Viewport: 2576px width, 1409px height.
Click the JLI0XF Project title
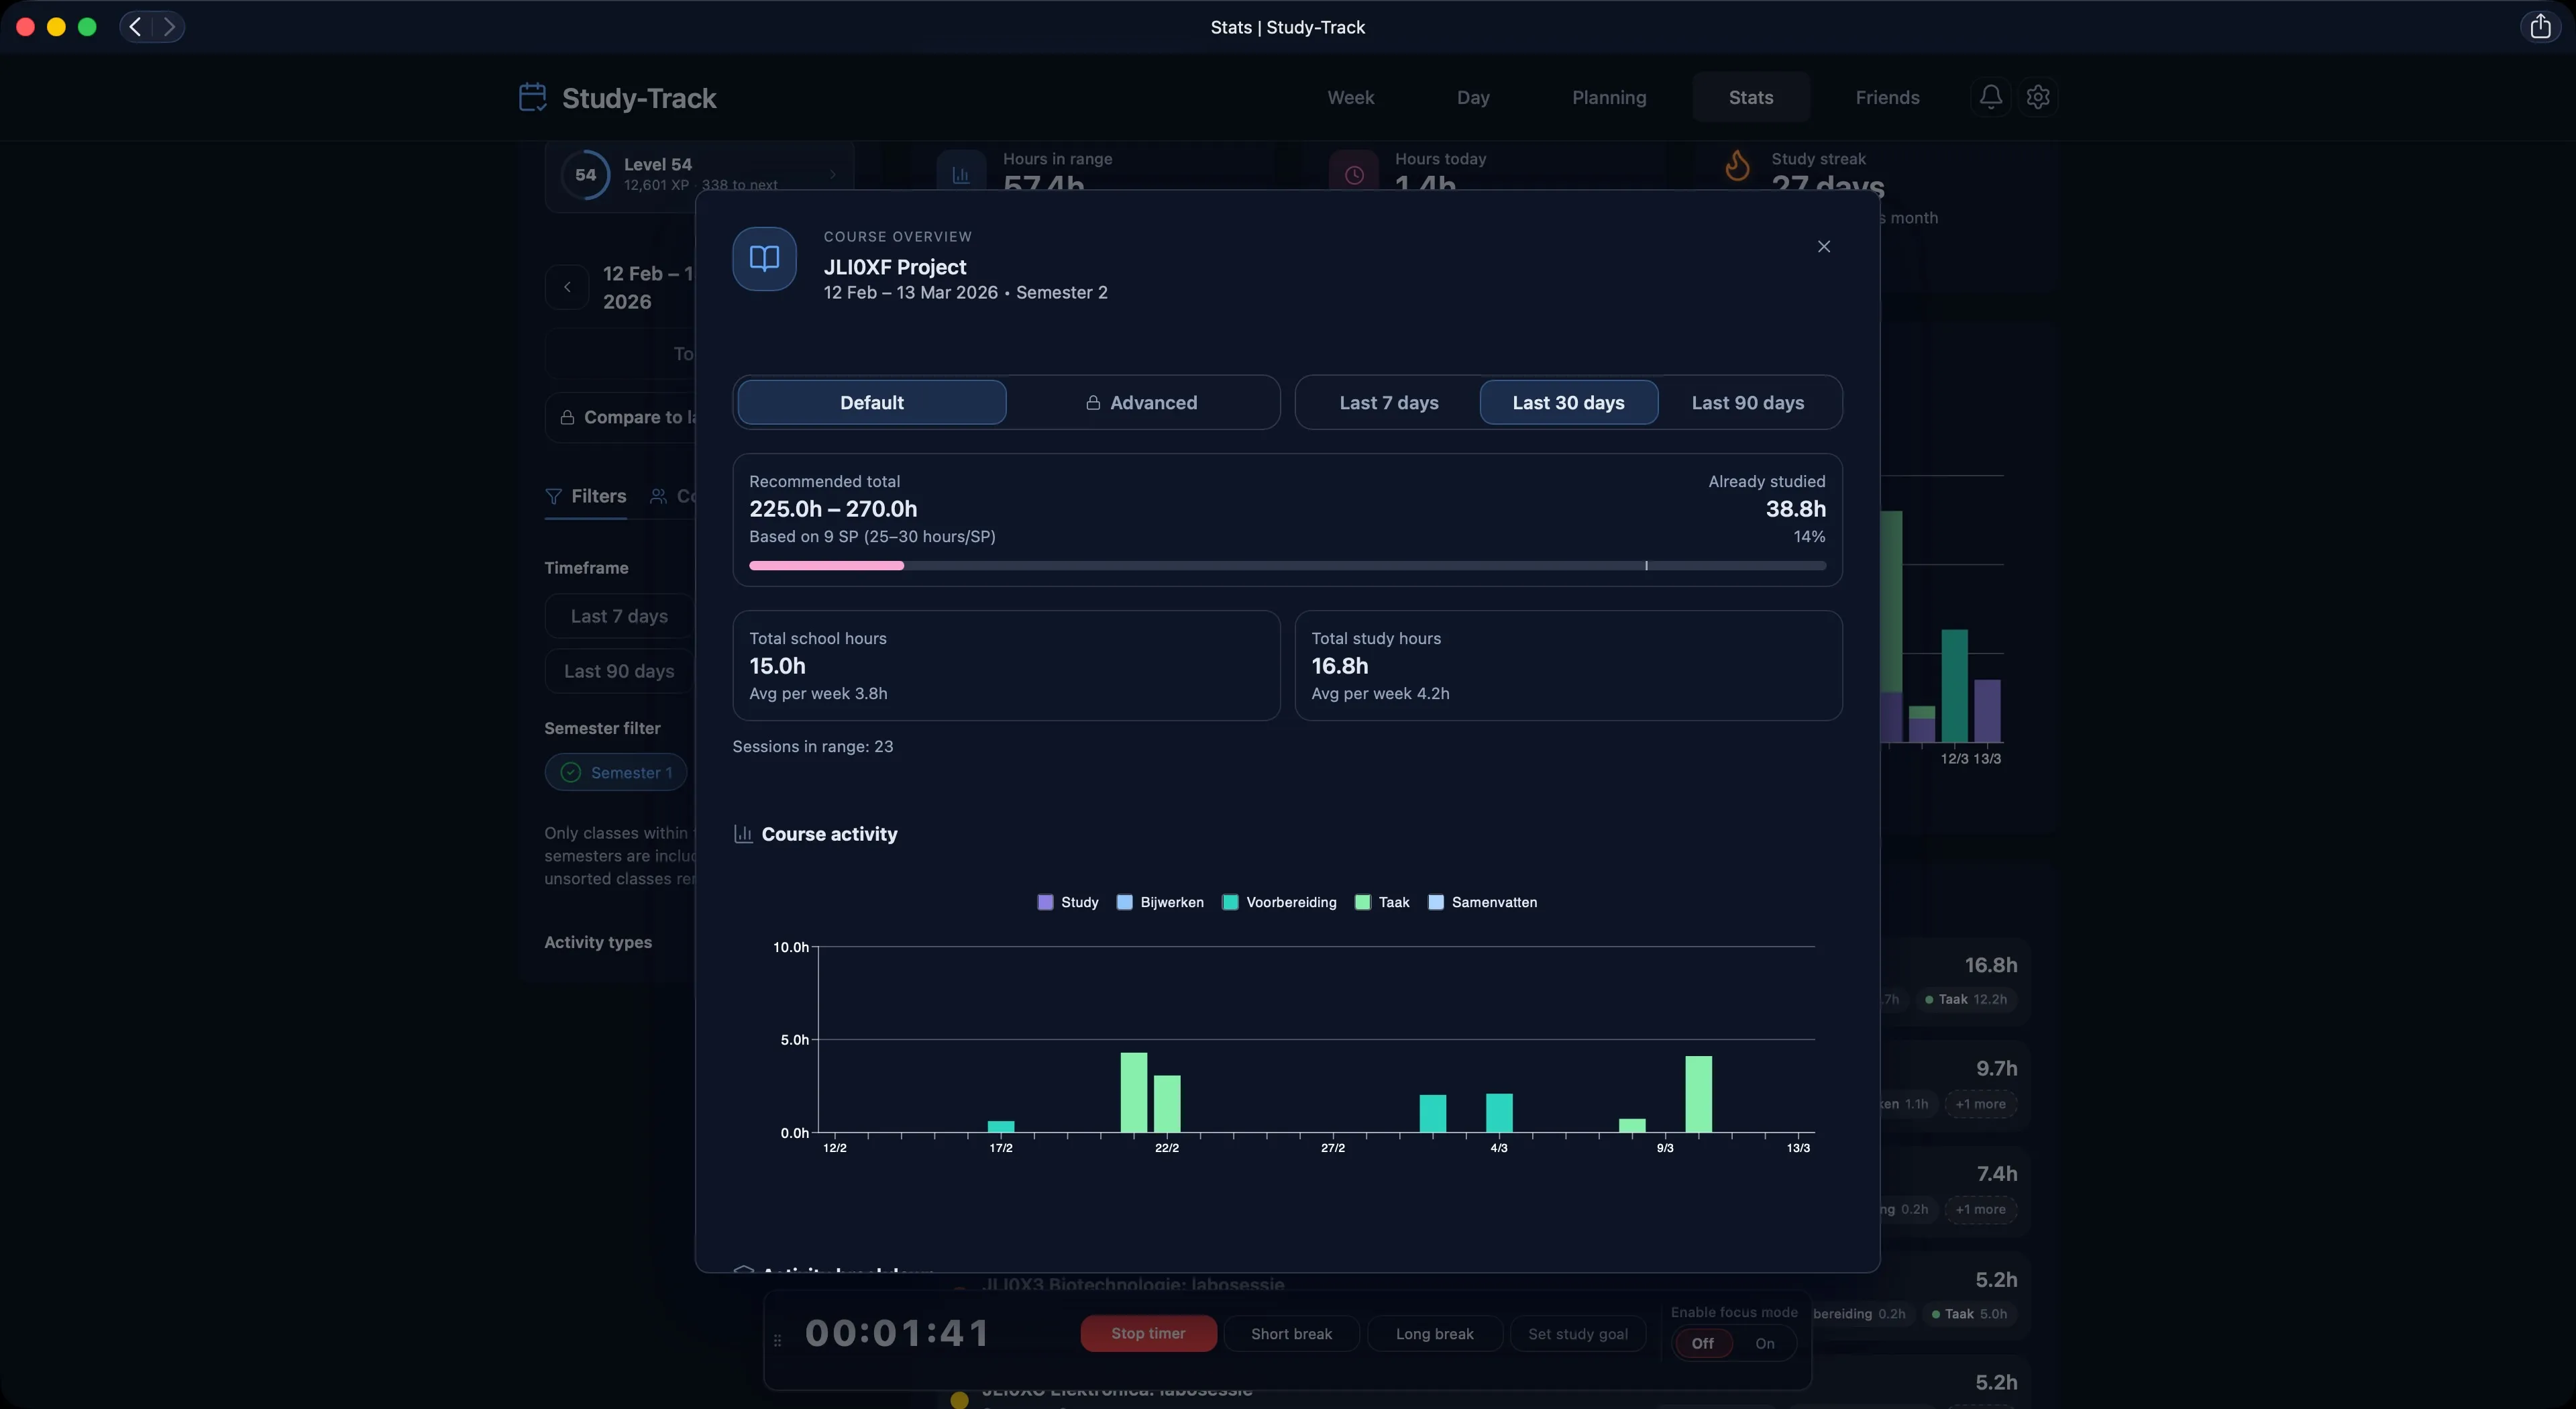click(x=894, y=267)
